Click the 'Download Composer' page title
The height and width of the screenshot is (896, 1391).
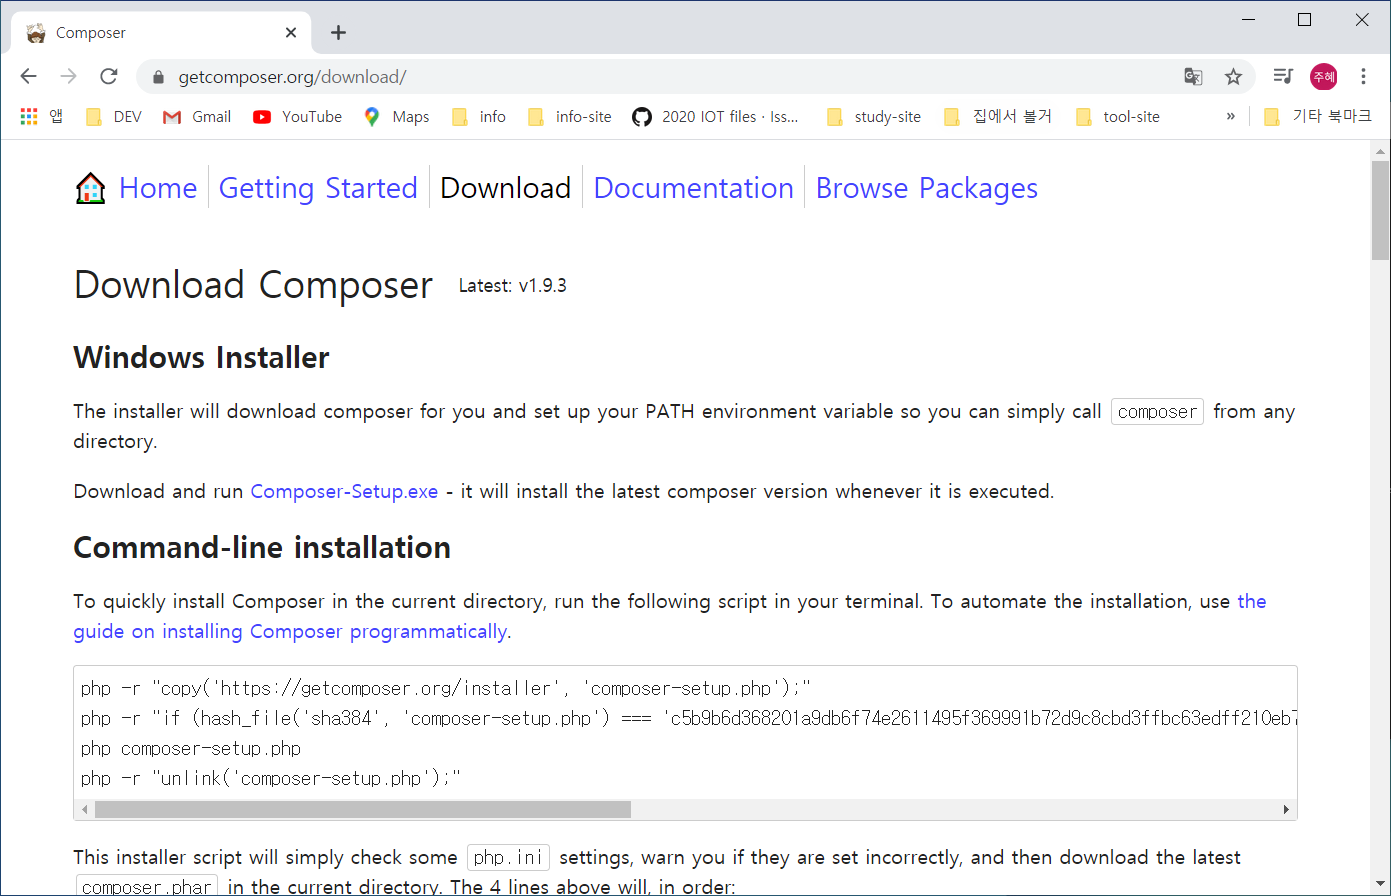pos(253,285)
